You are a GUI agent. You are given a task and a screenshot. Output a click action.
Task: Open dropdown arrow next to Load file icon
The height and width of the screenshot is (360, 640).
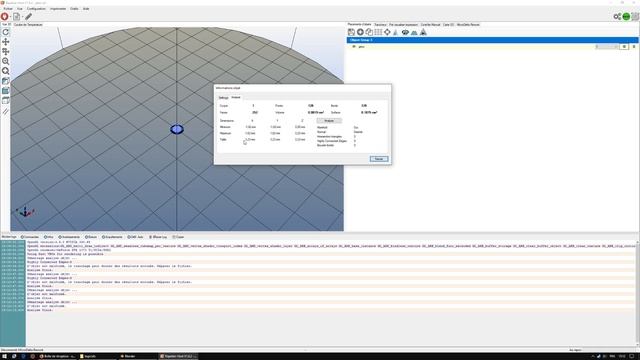click(22, 17)
